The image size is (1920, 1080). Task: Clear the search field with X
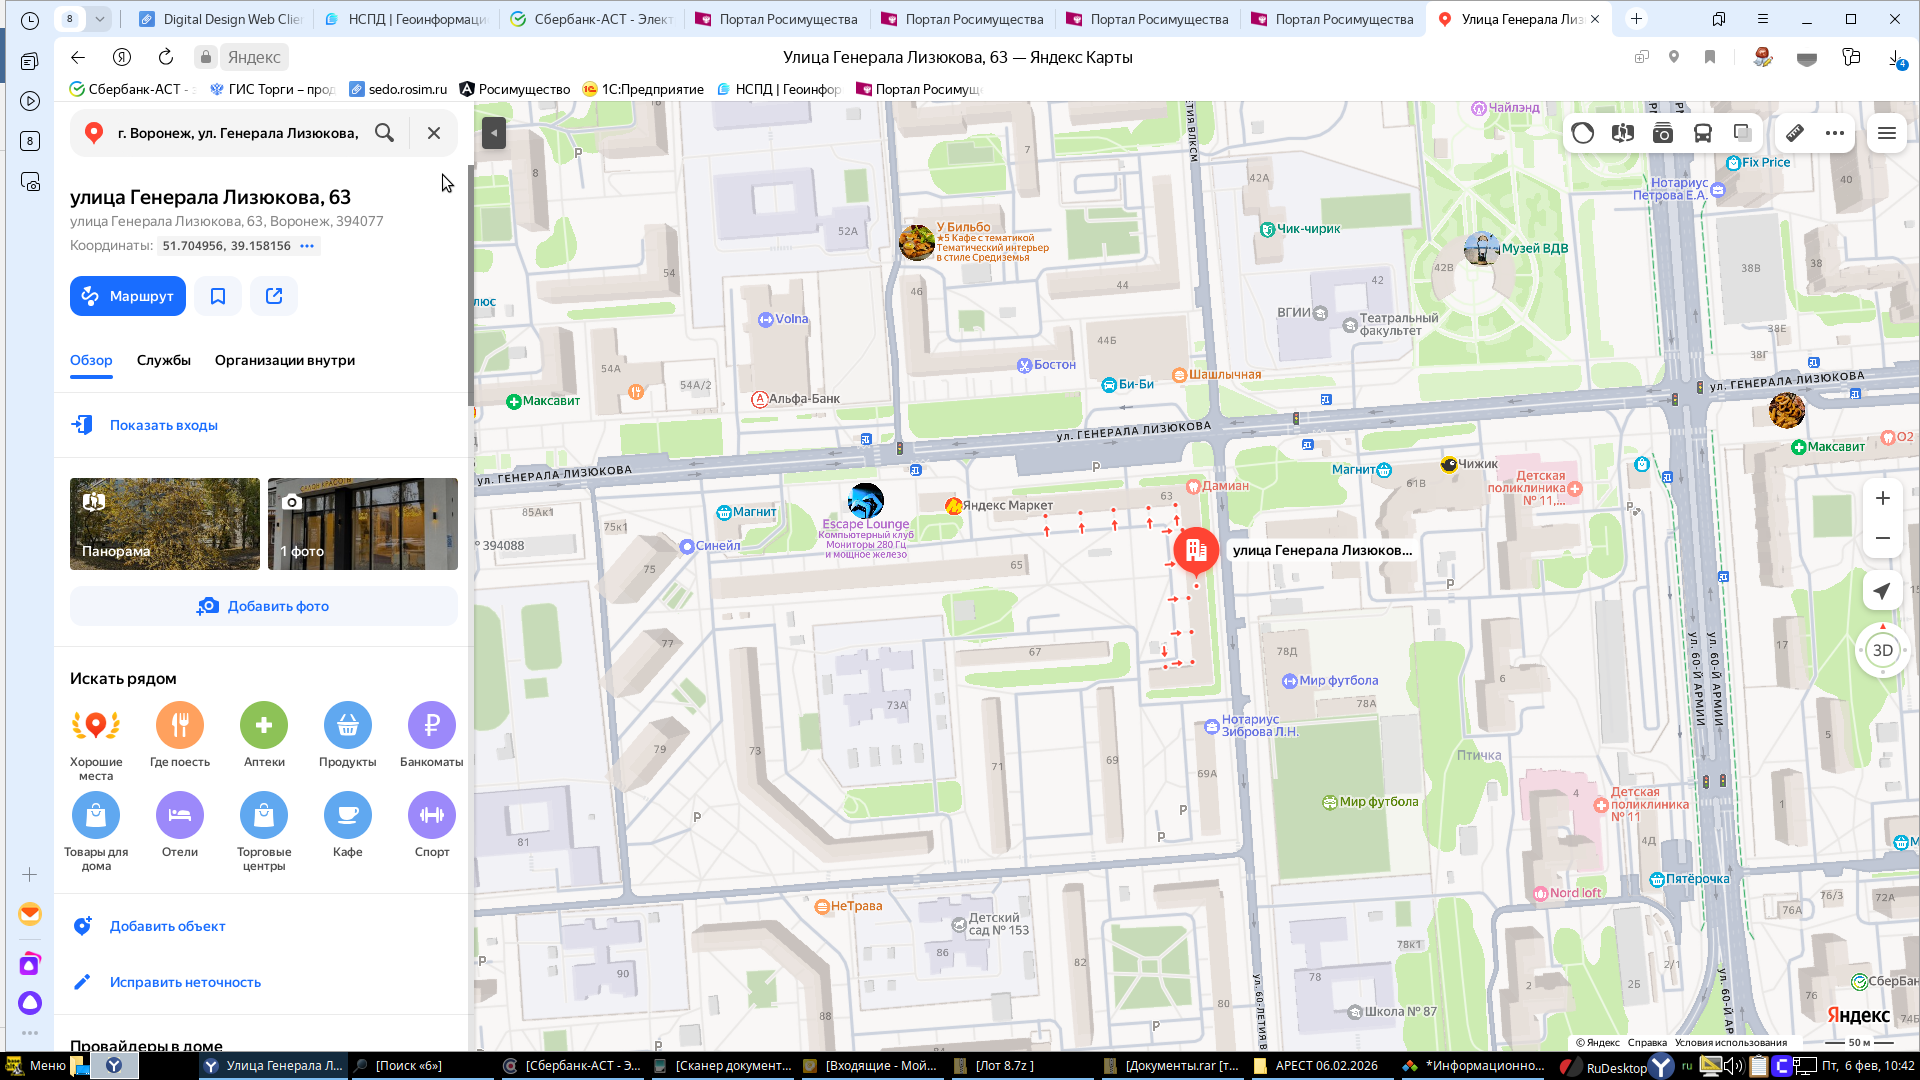pos(434,133)
